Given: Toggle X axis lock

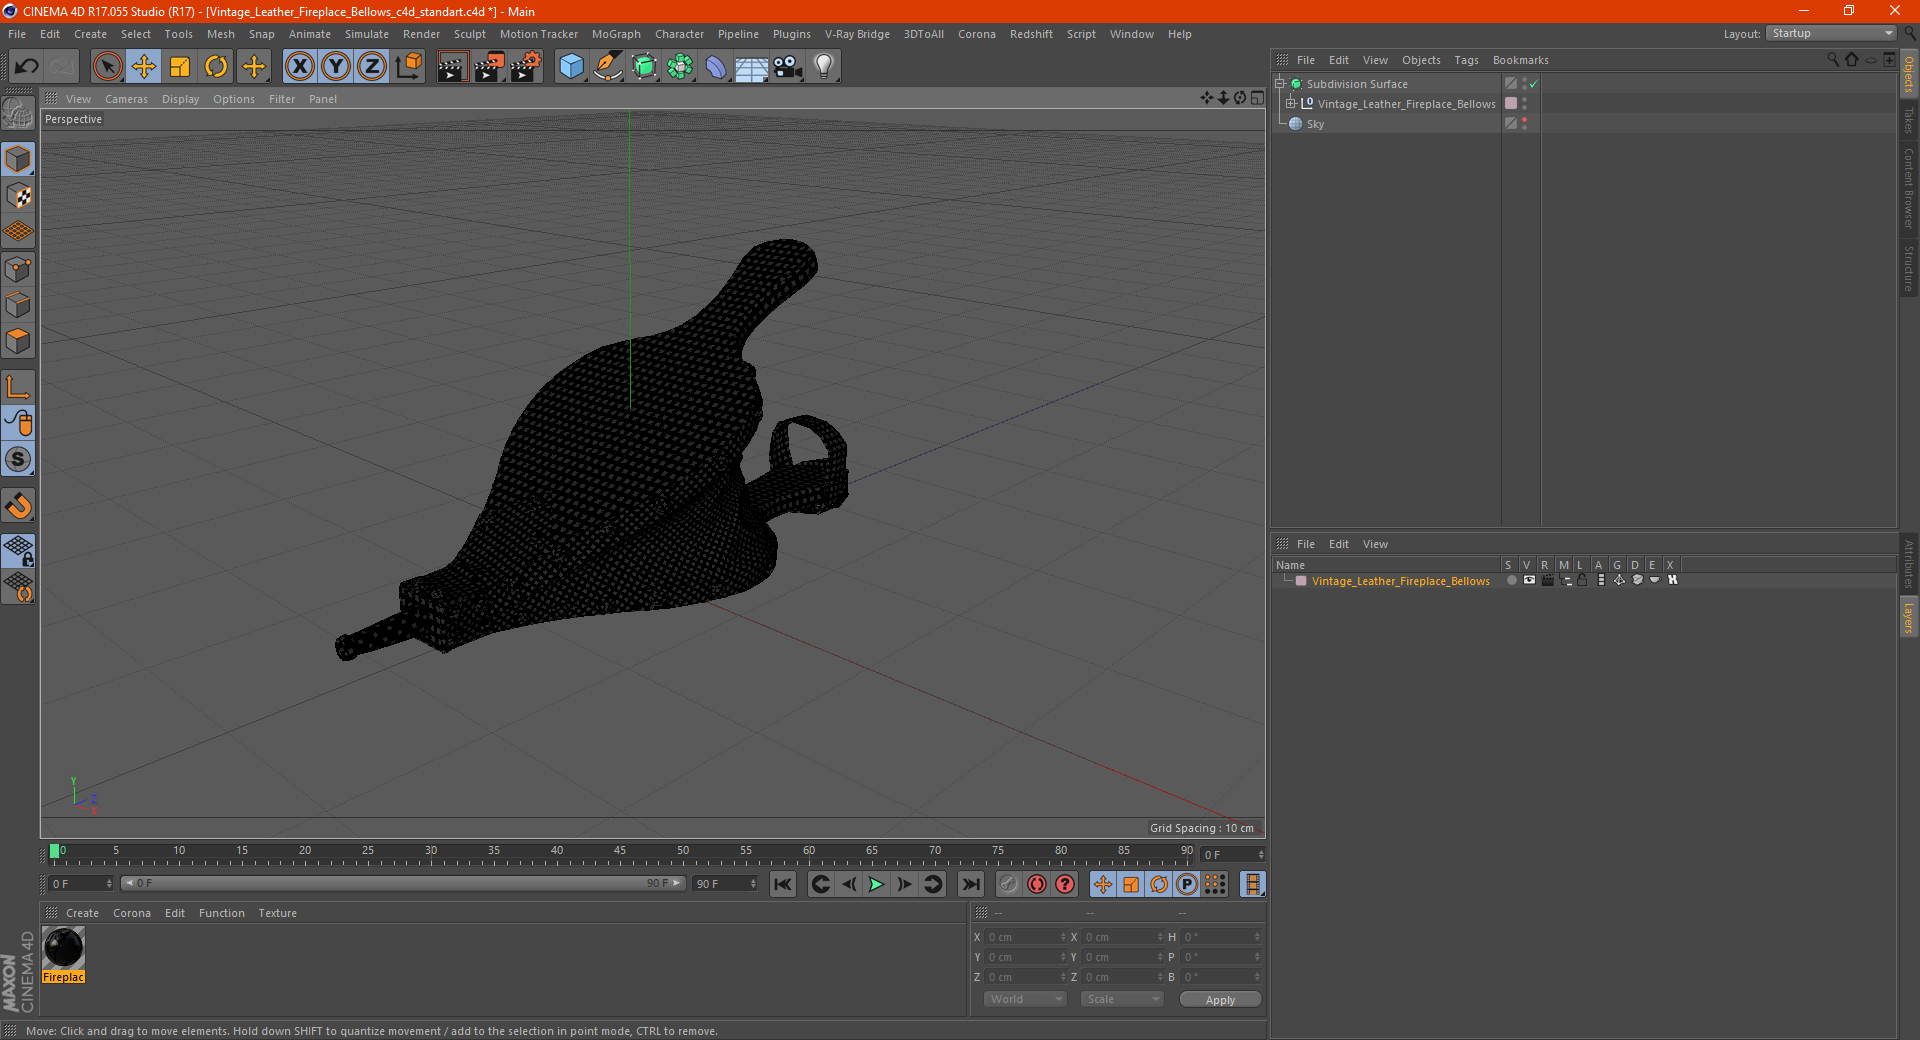Looking at the screenshot, I should 299,67.
